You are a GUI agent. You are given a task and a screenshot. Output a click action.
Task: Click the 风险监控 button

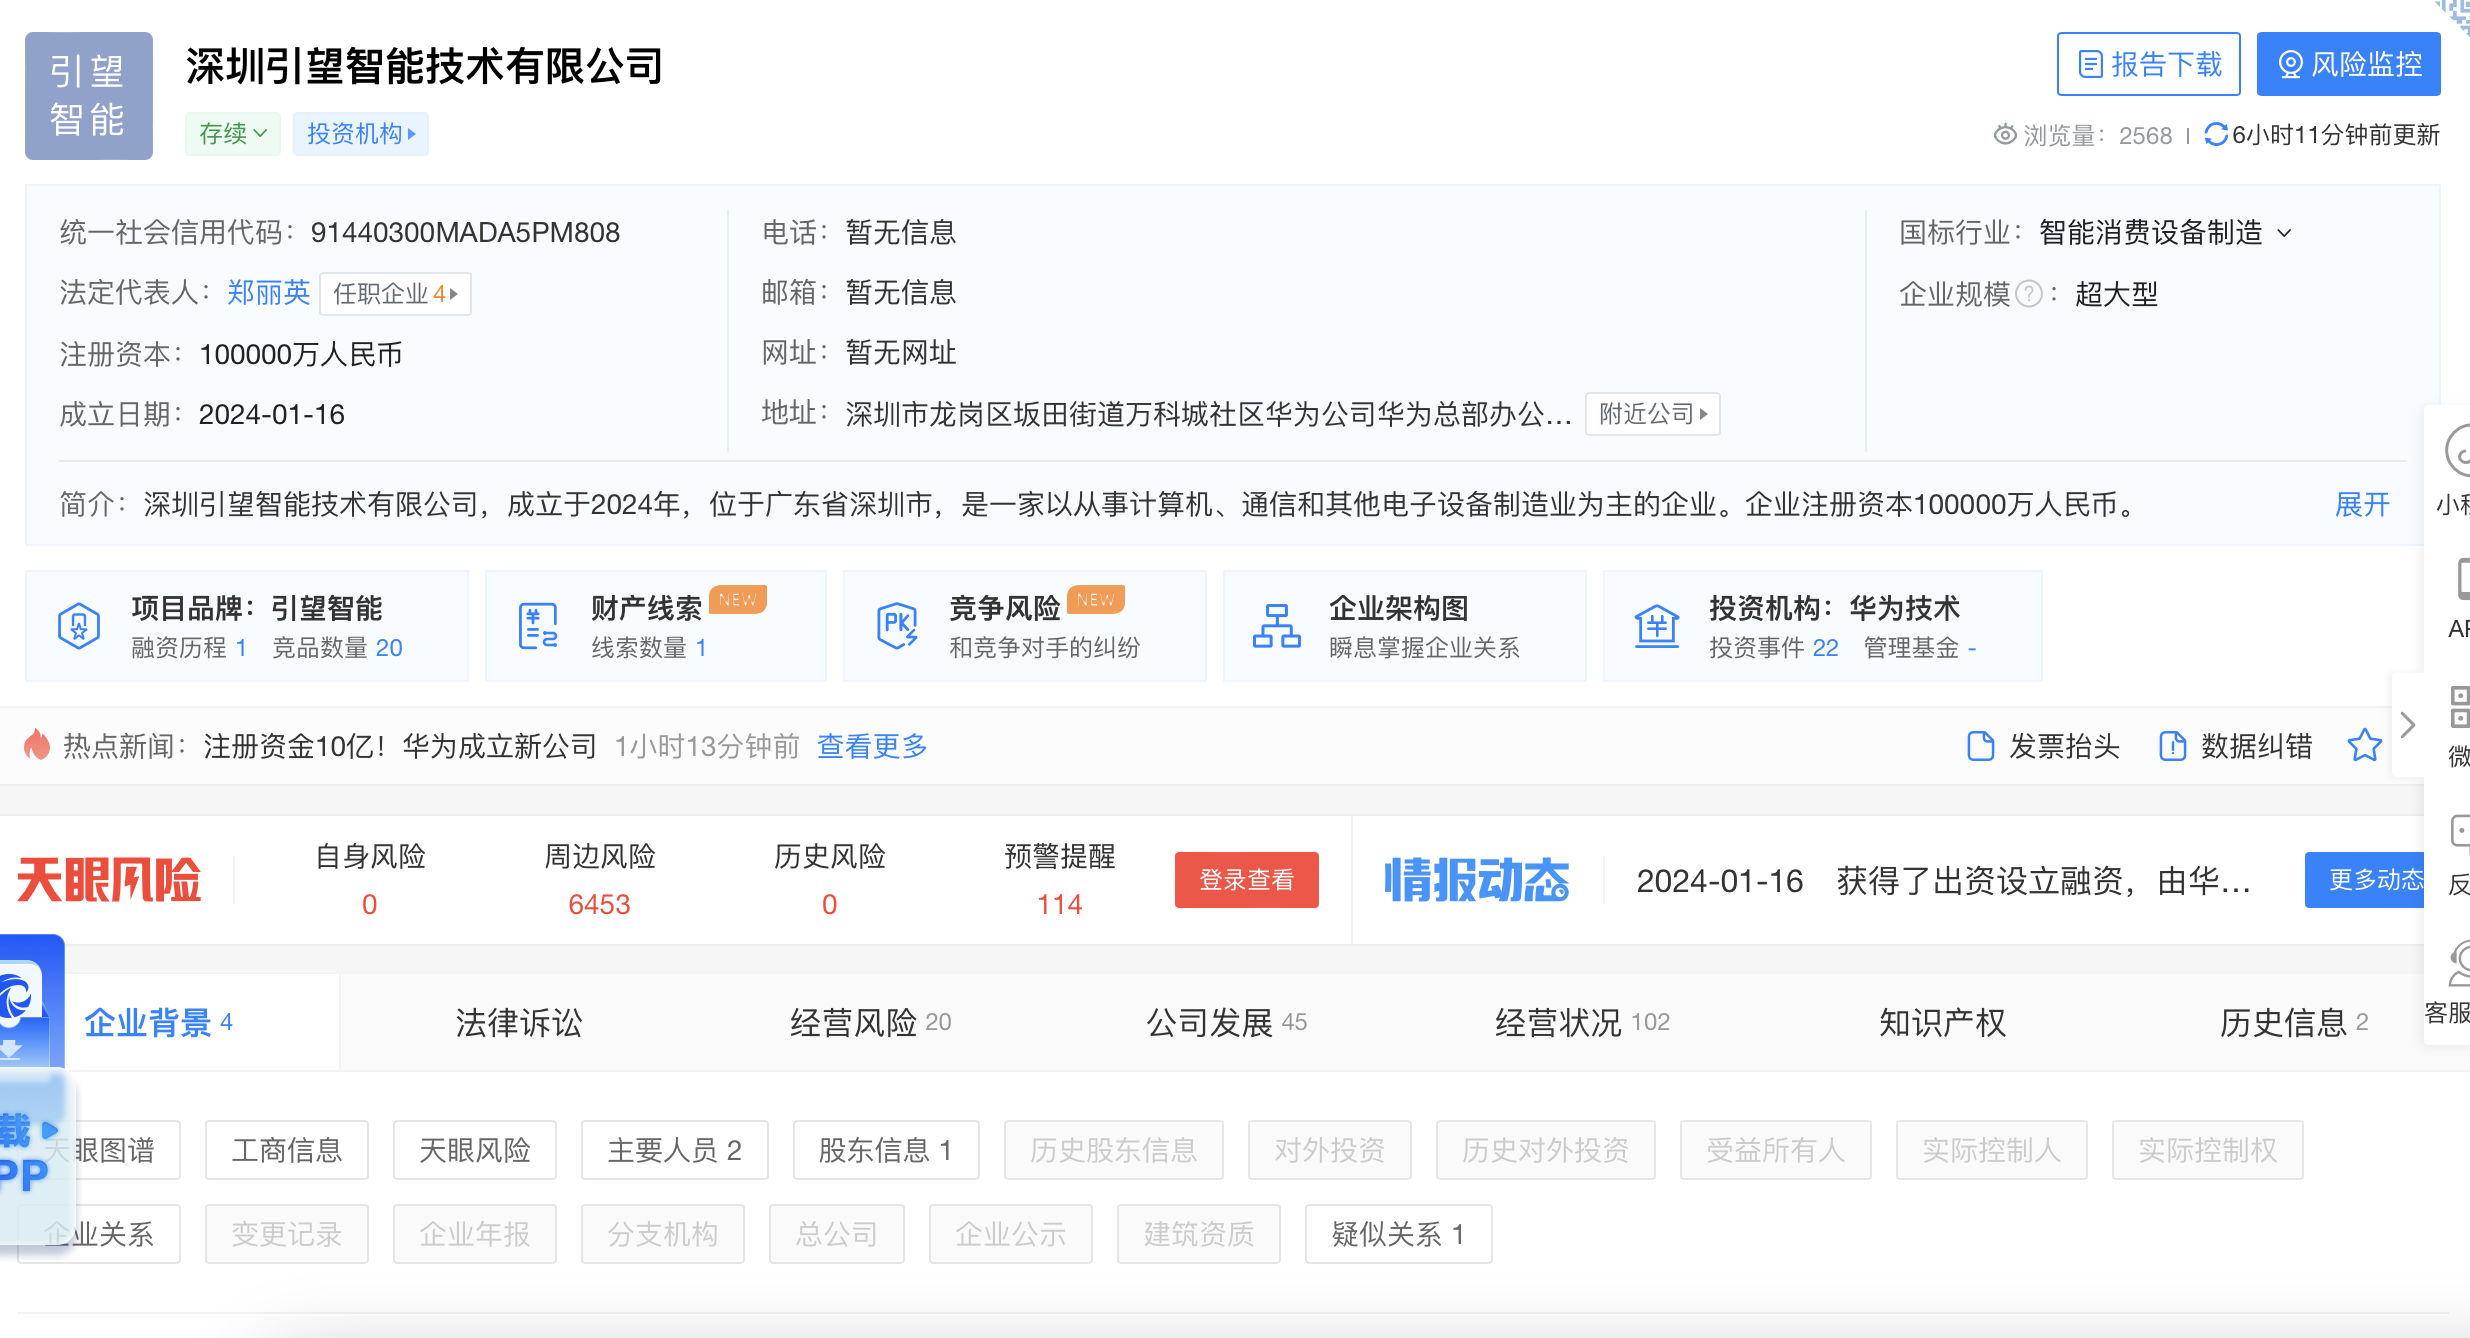2348,64
